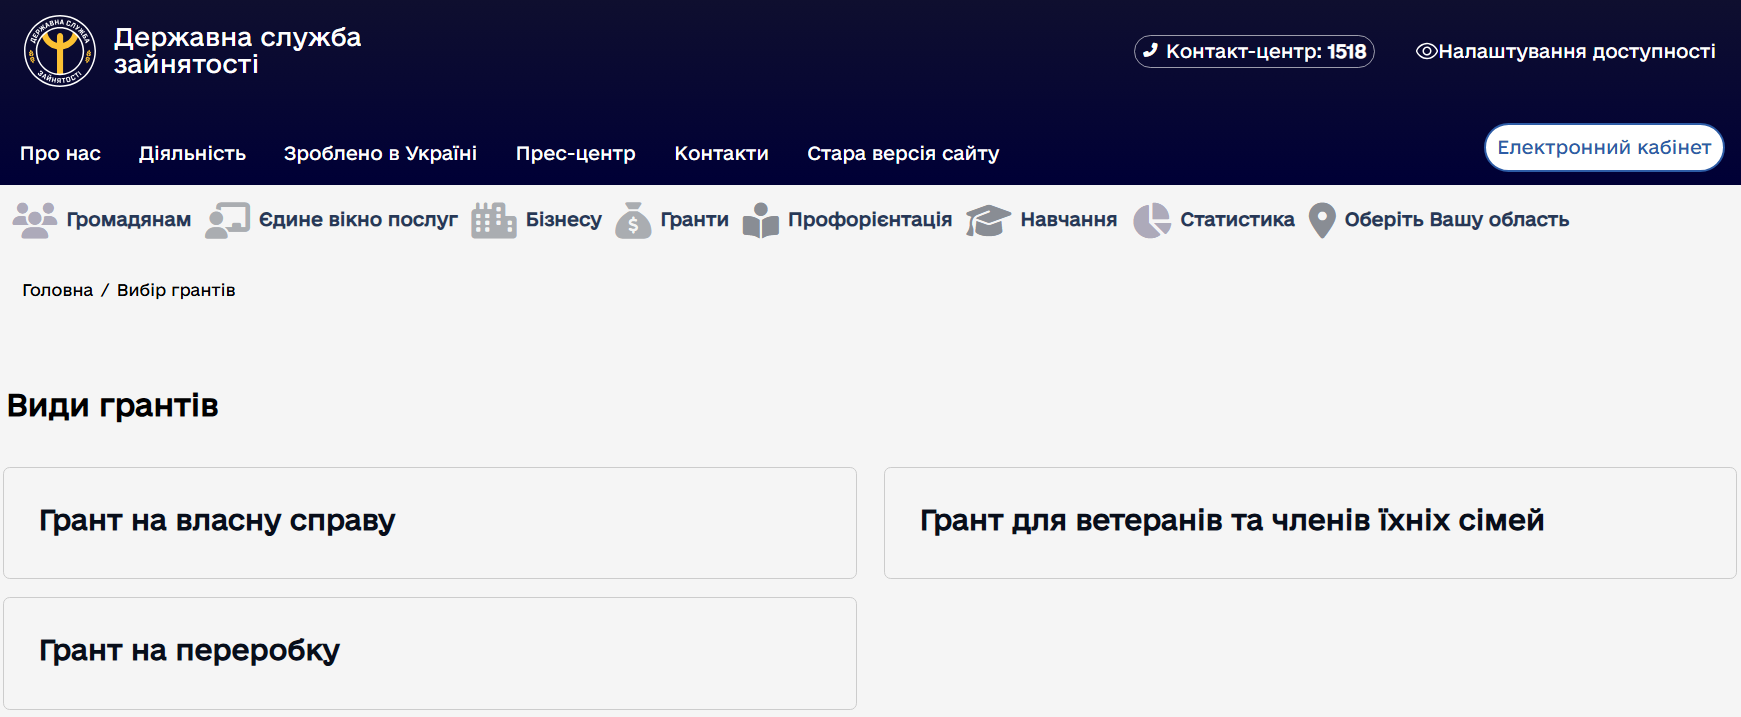This screenshot has height=717, width=1741.
Task: Open the Електронний кабінет button
Action: 1603,147
